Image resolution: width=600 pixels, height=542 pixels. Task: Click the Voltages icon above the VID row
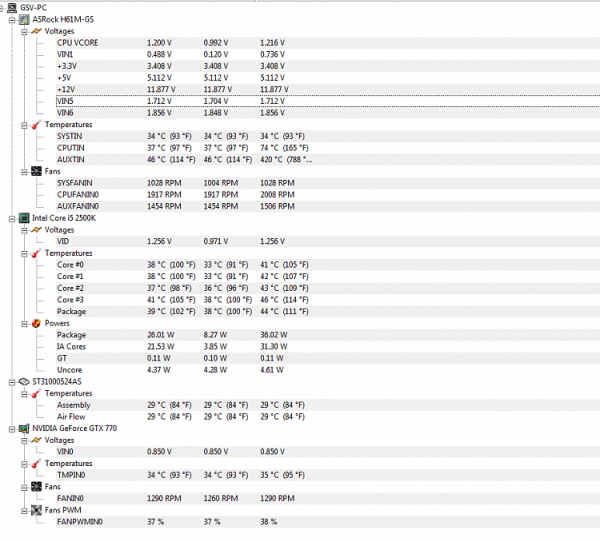[x=36, y=230]
